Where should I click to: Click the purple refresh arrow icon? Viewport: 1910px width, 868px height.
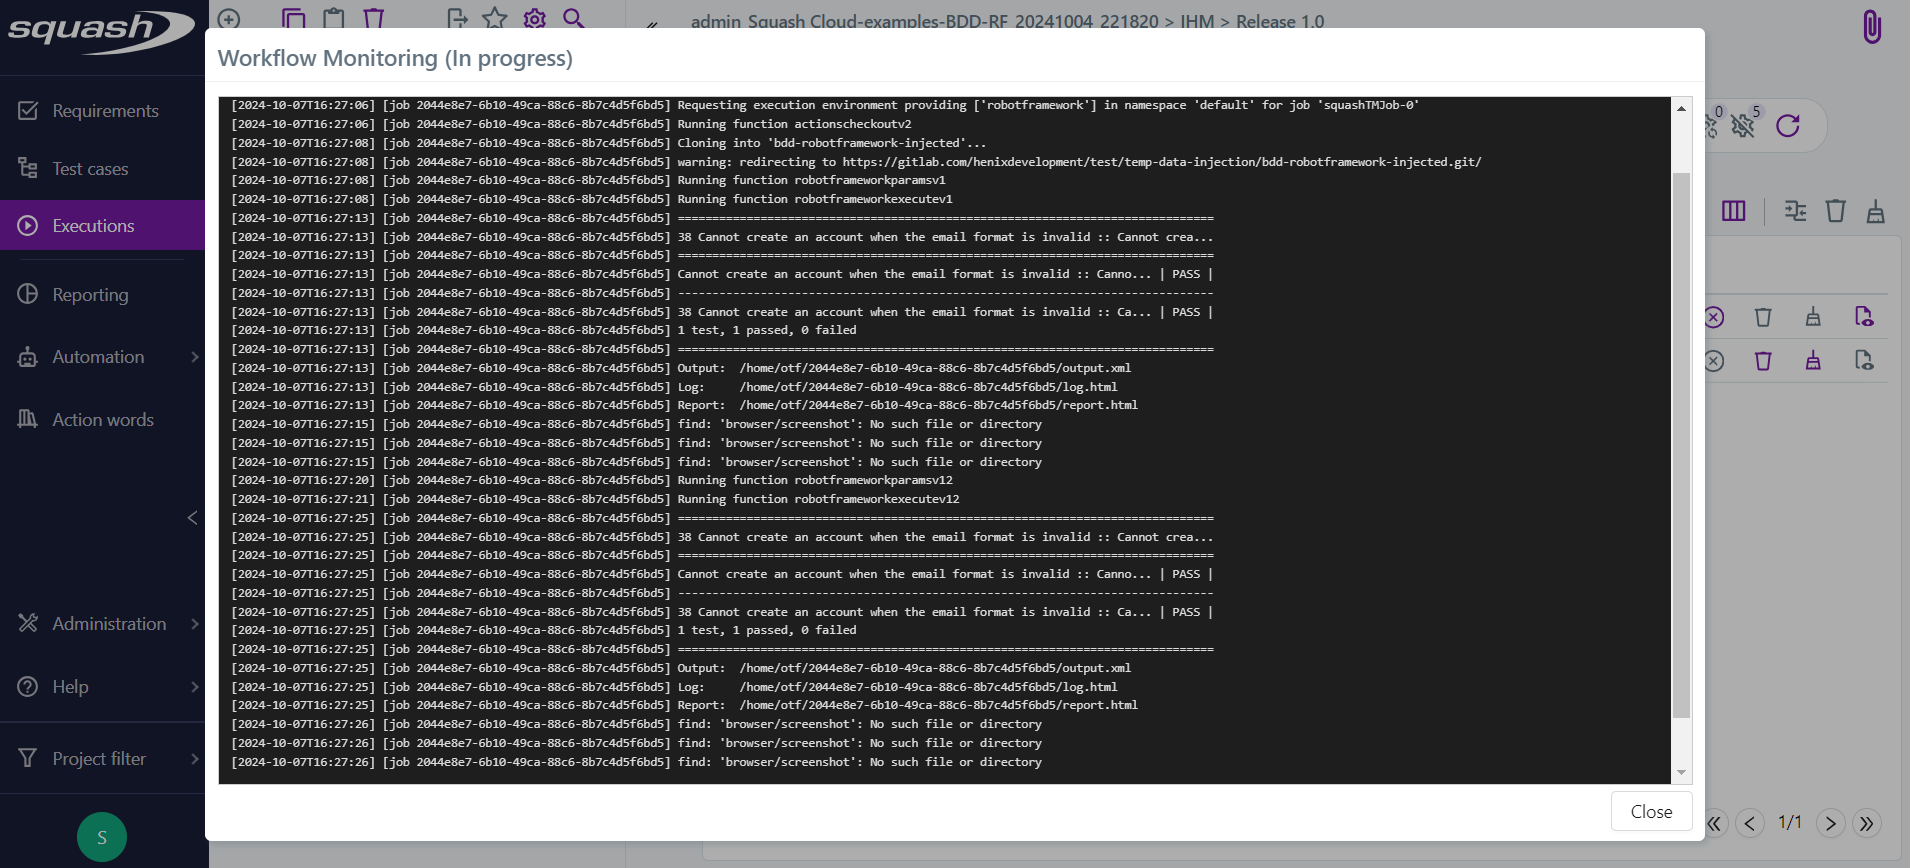(x=1788, y=125)
